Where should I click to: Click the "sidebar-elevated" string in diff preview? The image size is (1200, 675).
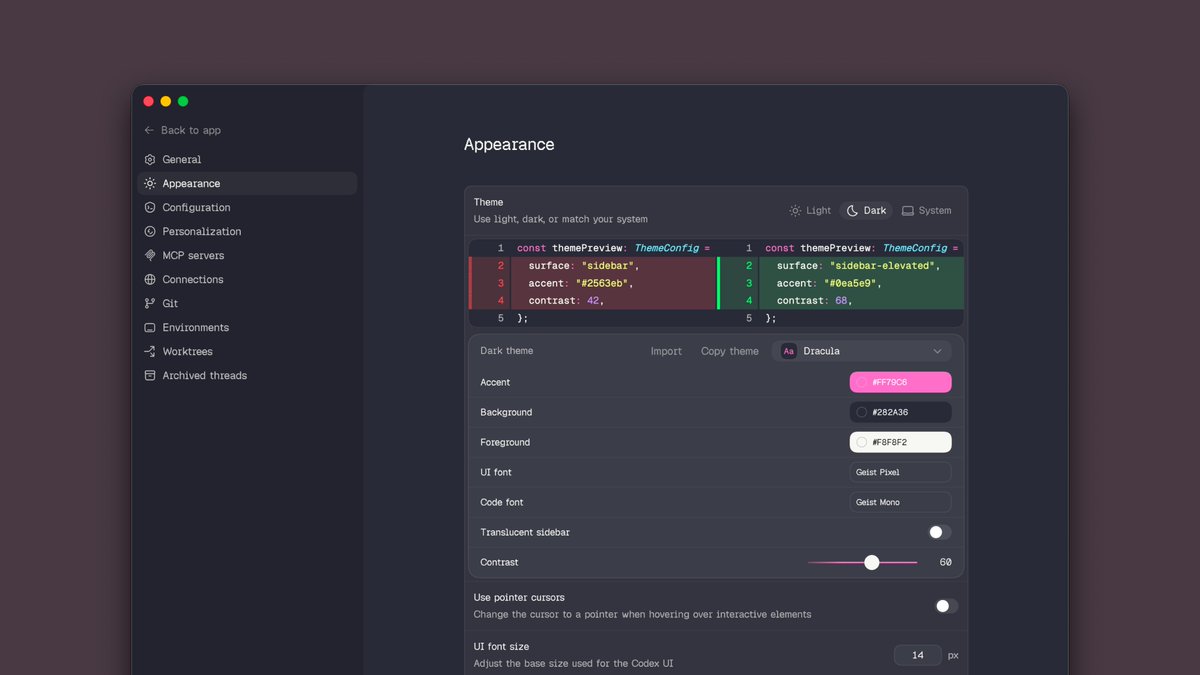click(883, 266)
